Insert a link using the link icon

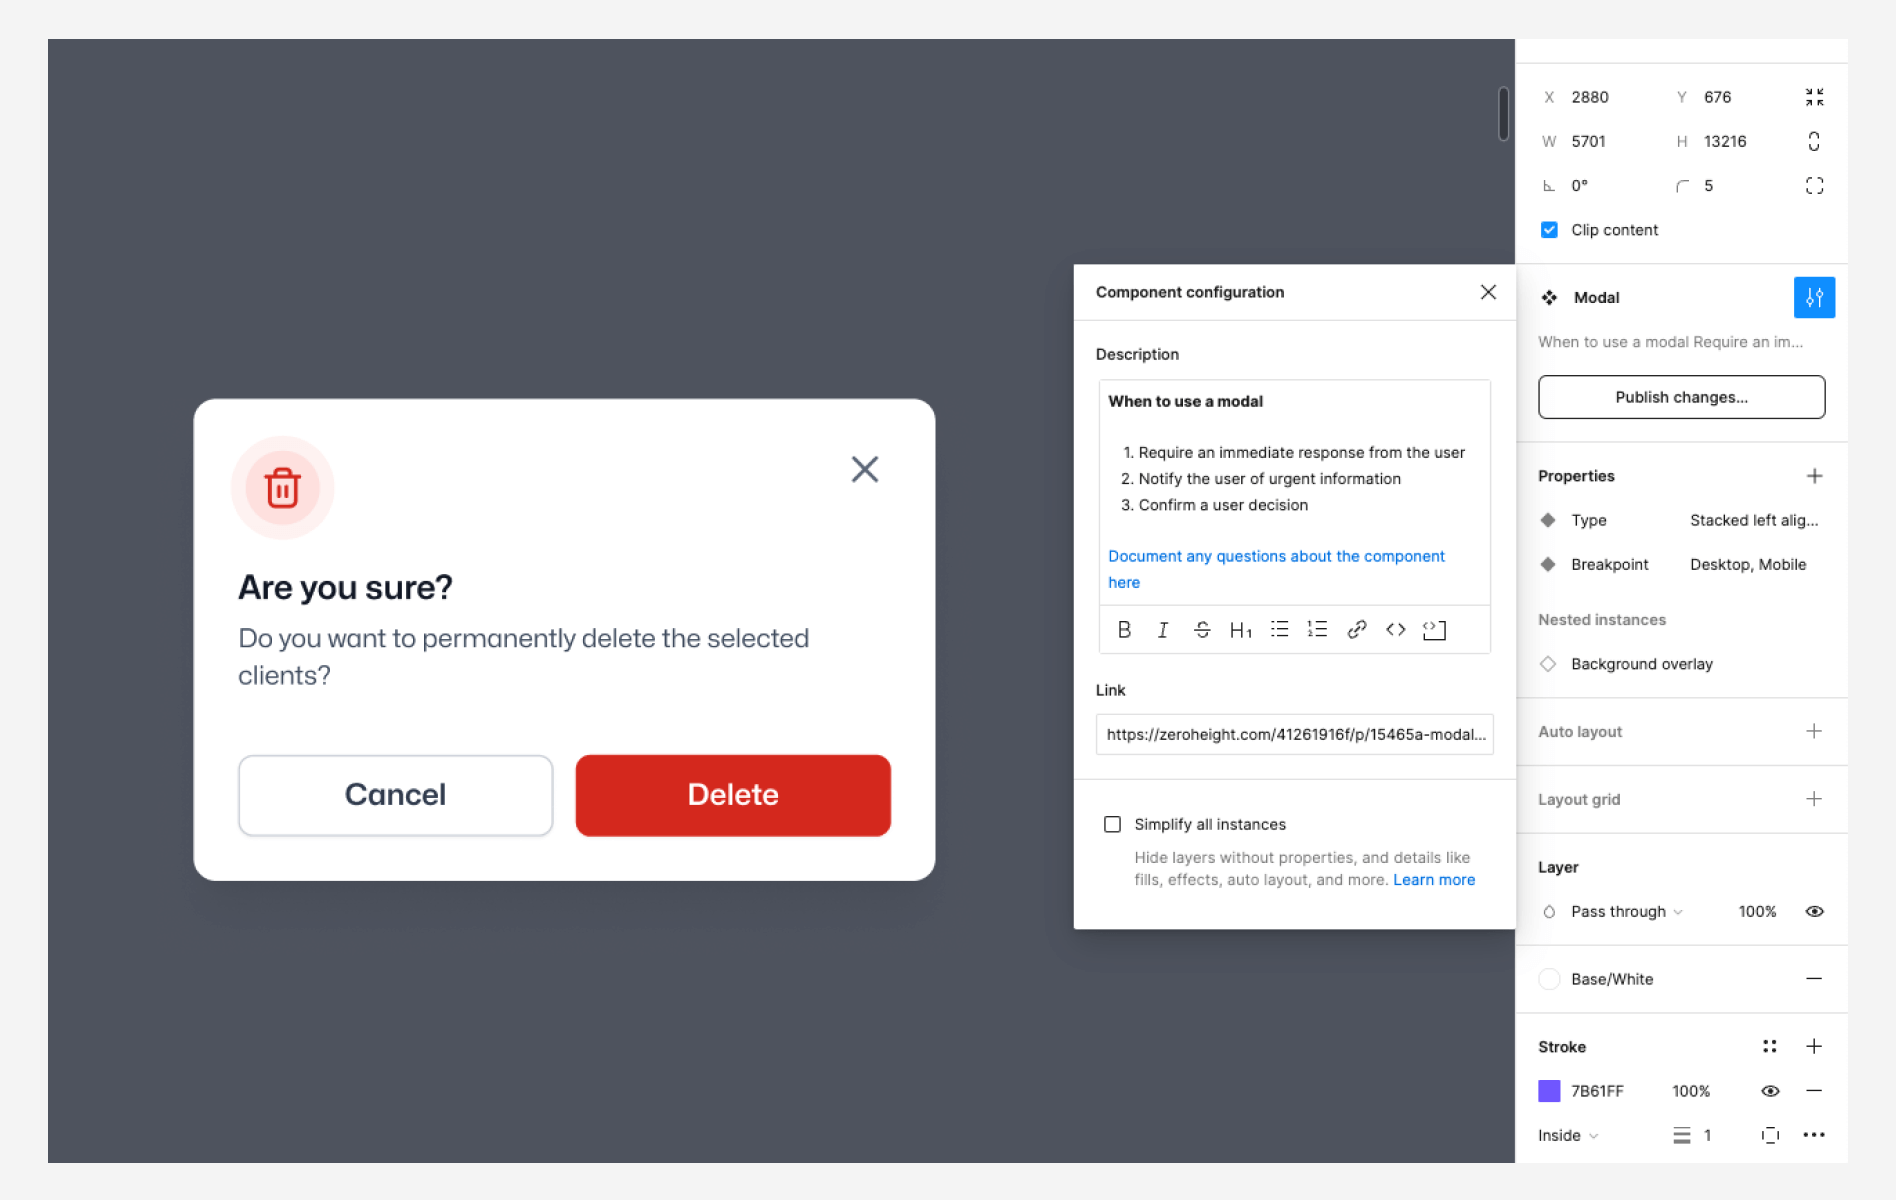pos(1356,630)
